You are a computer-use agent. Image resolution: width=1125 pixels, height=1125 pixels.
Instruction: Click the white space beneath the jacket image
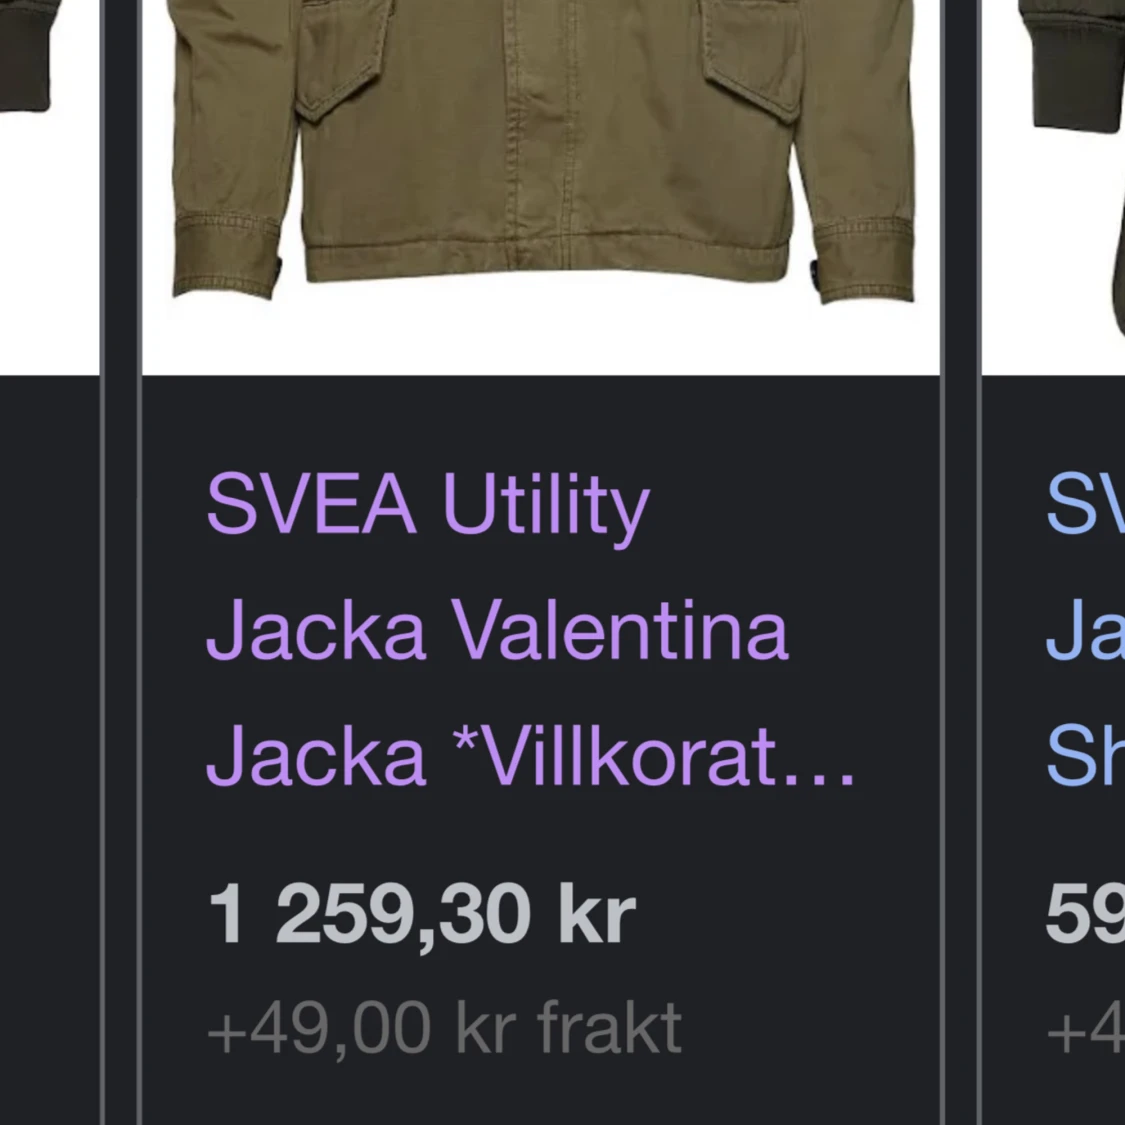point(541,339)
